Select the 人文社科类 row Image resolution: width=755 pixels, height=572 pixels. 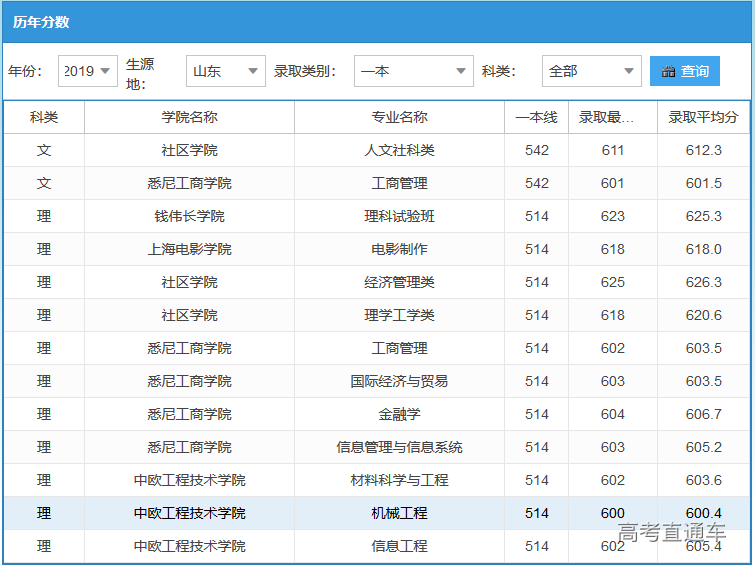pyautogui.click(x=399, y=150)
